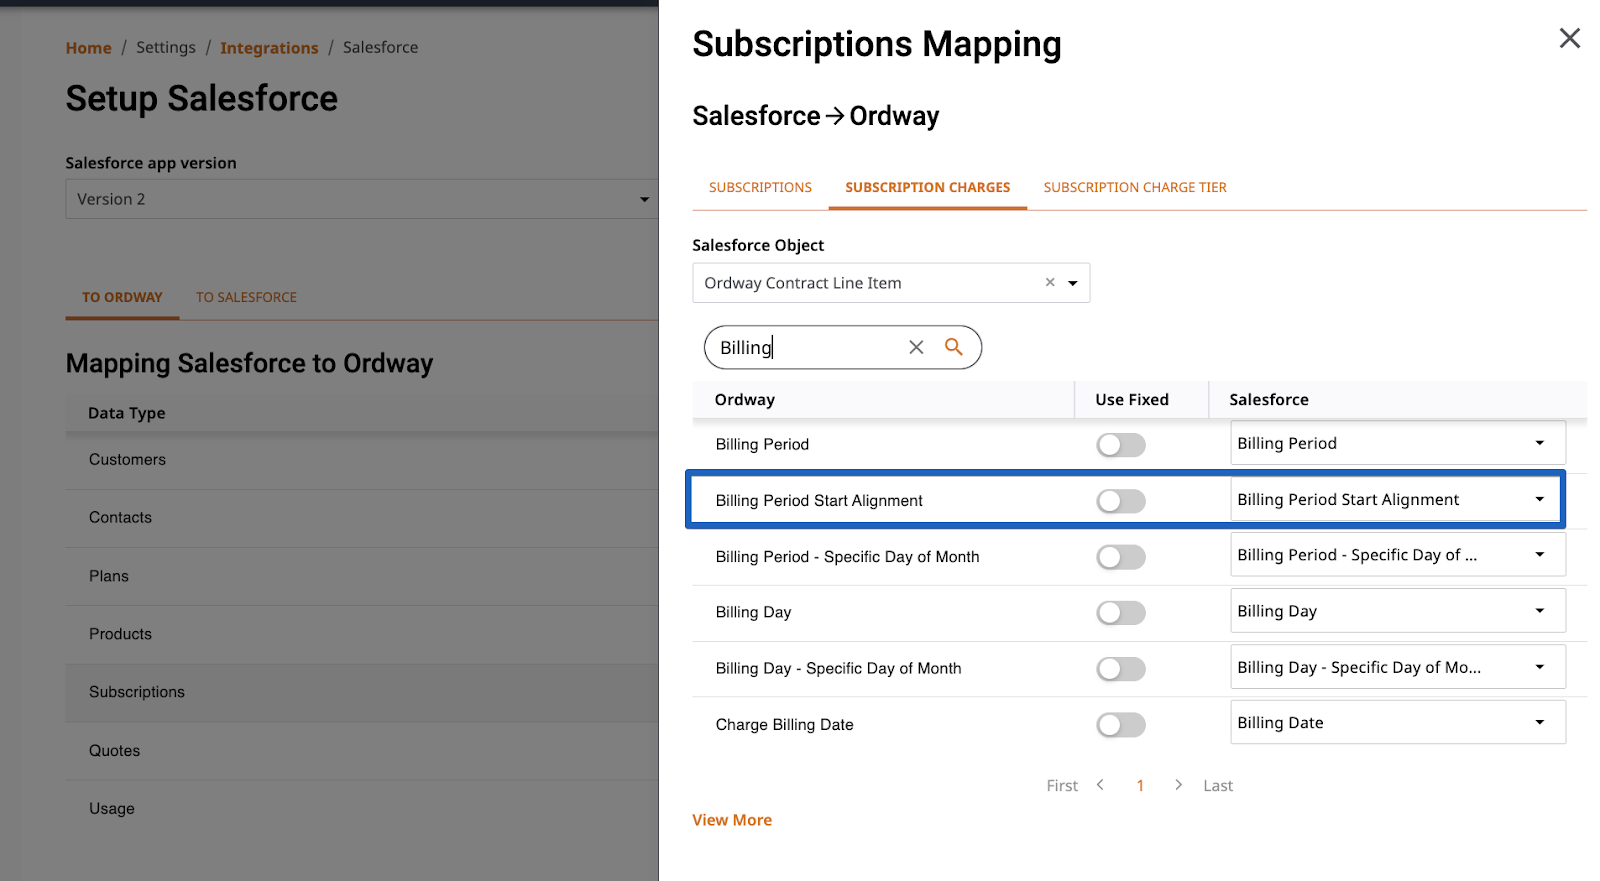The height and width of the screenshot is (881, 1600).
Task: Toggle Use Fixed for Billing Period
Action: coord(1121,445)
